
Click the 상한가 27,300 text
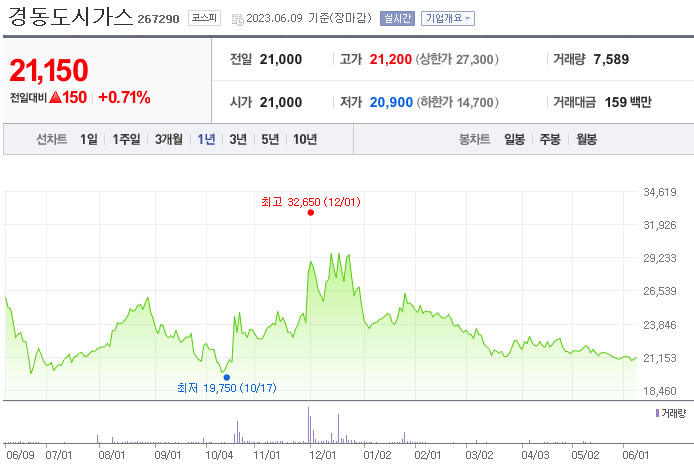(x=457, y=59)
